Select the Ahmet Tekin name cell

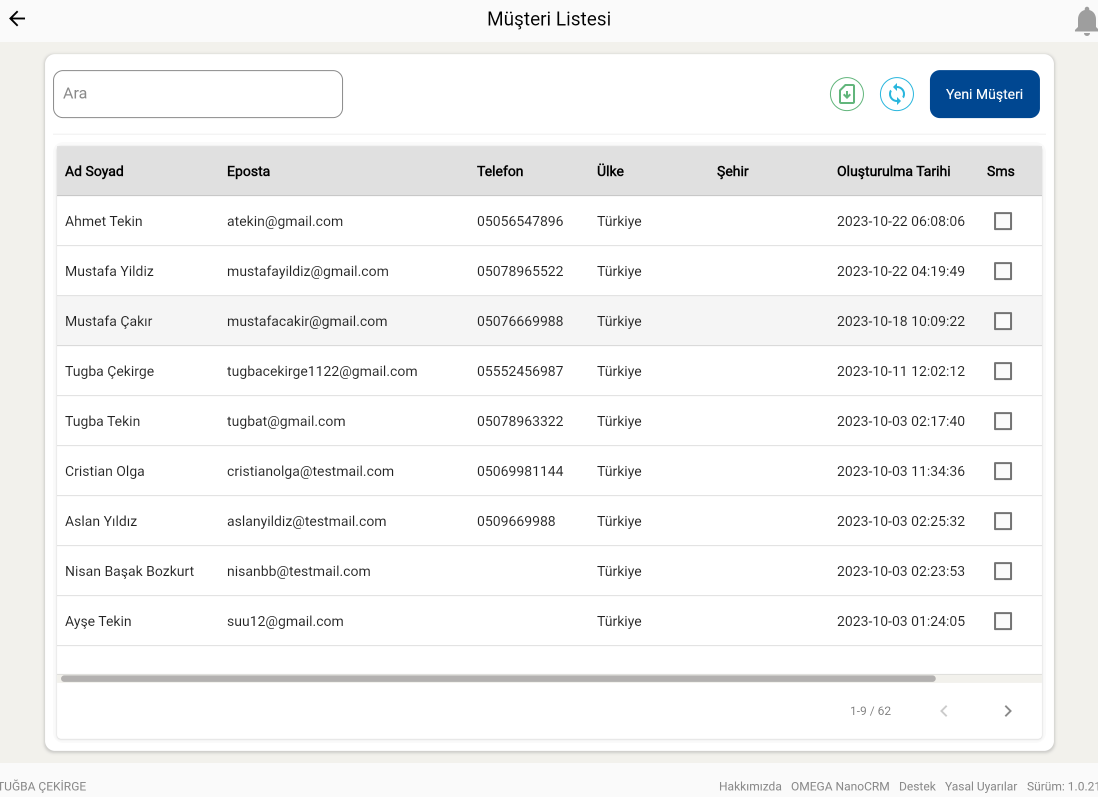(104, 221)
